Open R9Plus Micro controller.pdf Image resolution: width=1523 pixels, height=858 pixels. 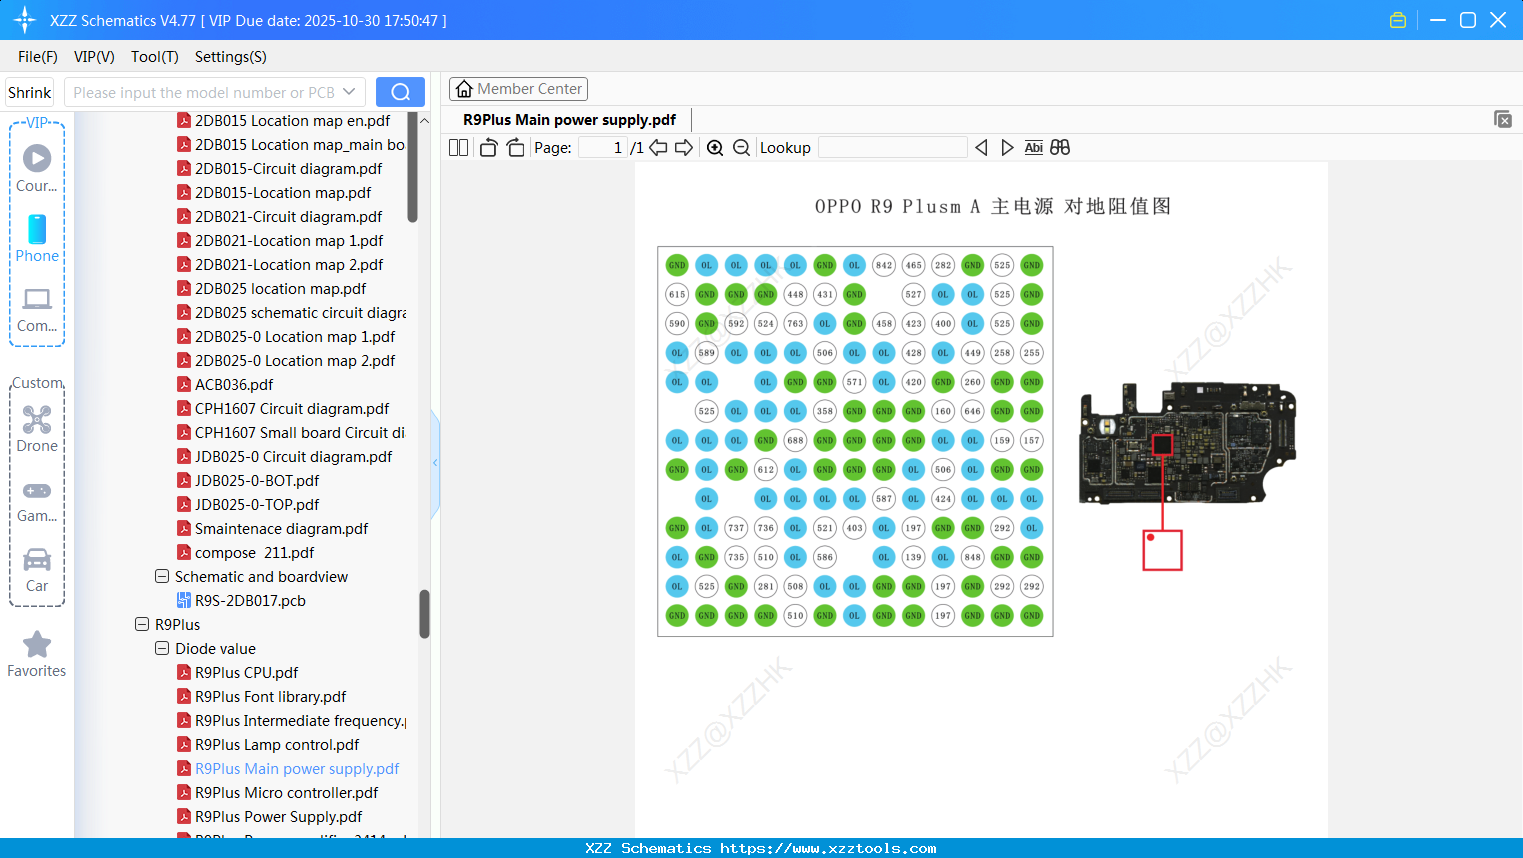[286, 793]
